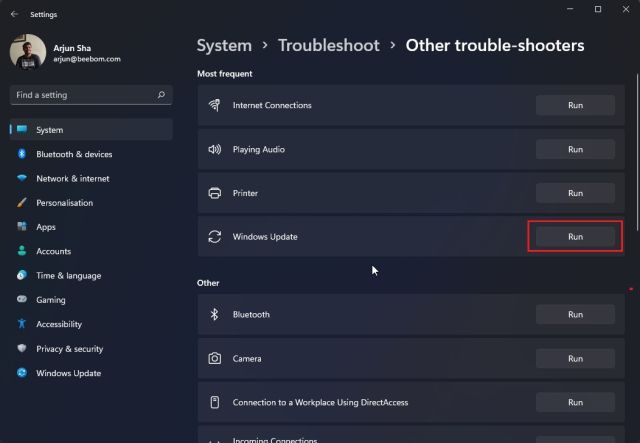
Task: Click the Time & language globe icon
Action: pos(22,275)
